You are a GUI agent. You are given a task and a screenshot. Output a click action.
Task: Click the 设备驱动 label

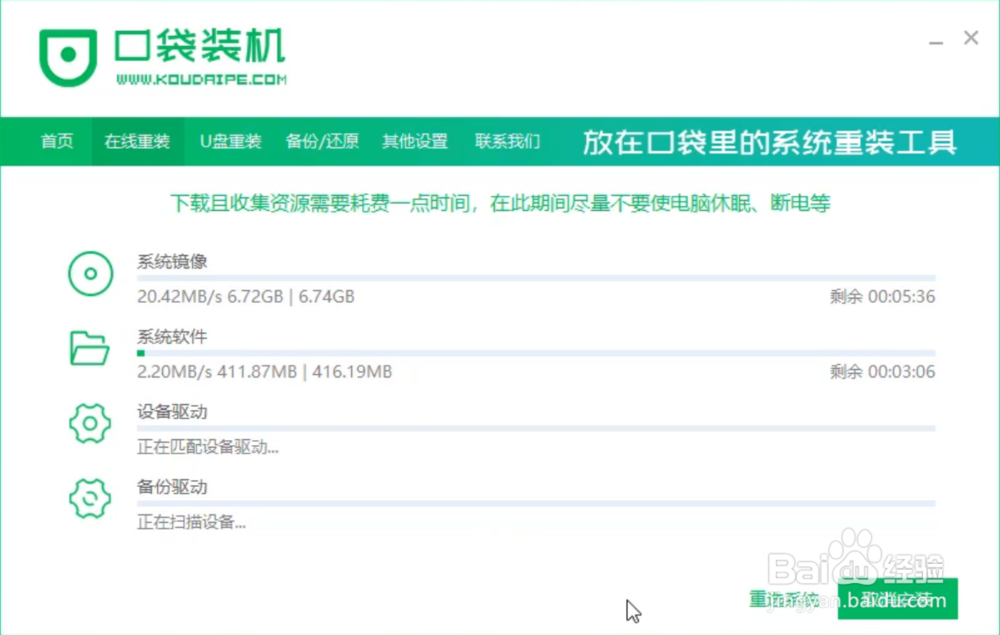click(172, 412)
